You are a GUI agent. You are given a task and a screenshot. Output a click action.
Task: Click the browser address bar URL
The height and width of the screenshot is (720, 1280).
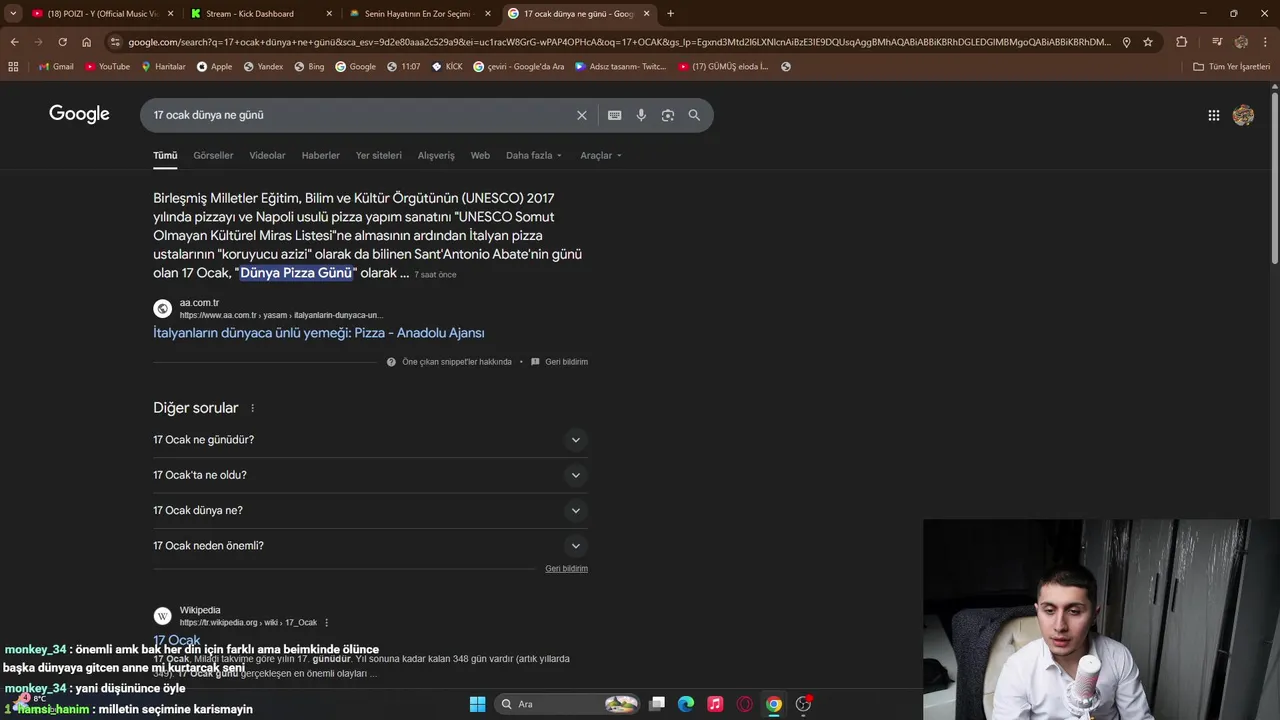[x=618, y=42]
